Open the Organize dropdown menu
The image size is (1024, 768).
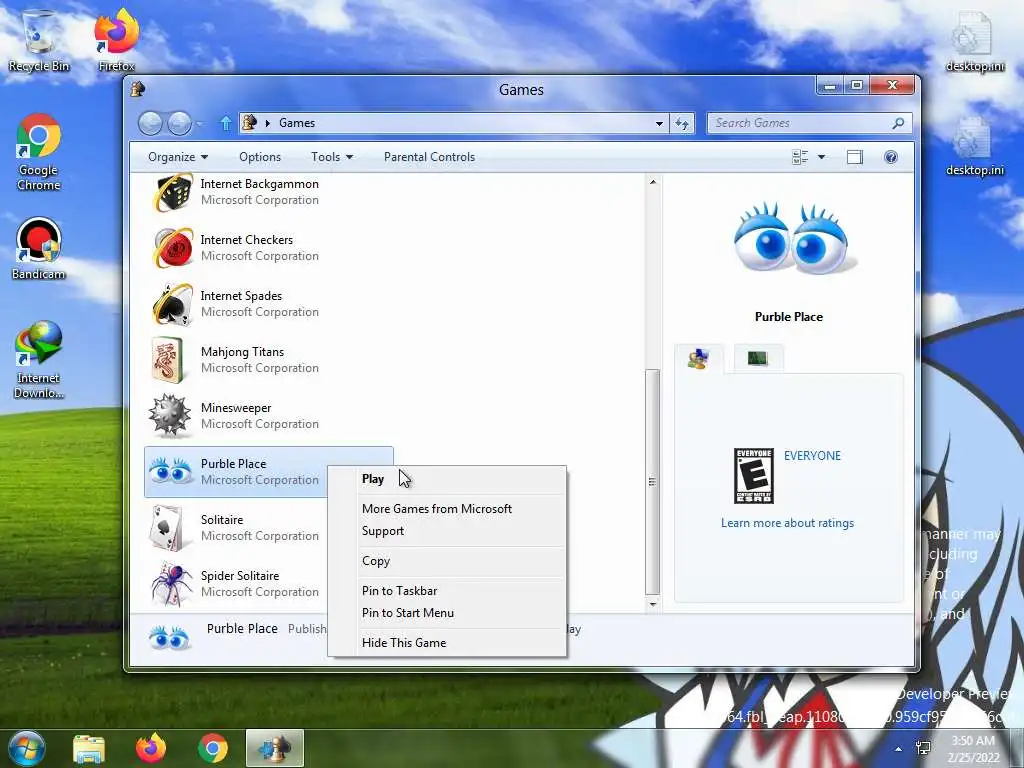pyautogui.click(x=178, y=157)
